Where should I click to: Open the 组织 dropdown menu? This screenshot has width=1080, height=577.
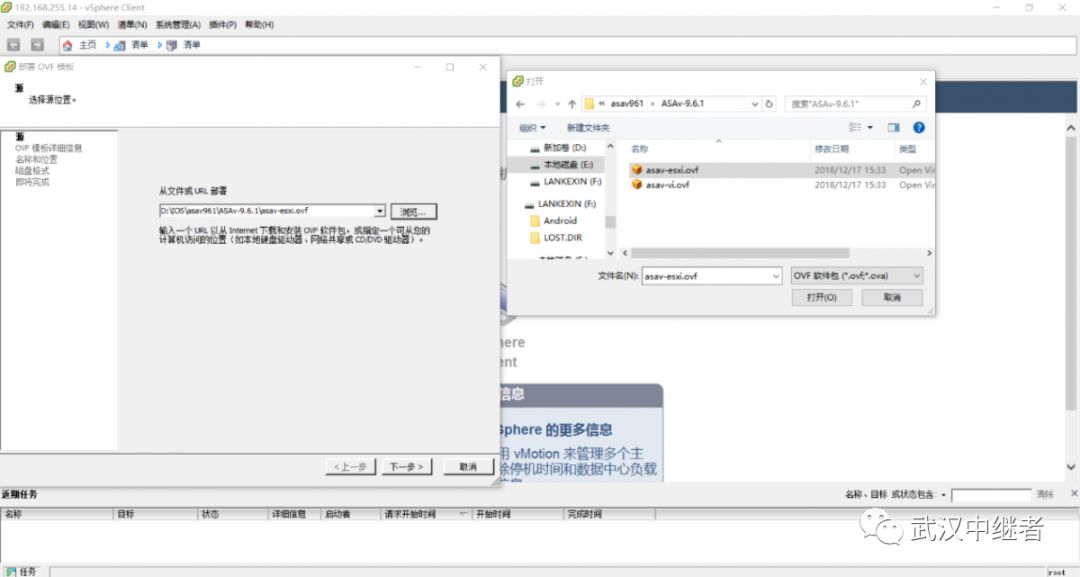532,128
